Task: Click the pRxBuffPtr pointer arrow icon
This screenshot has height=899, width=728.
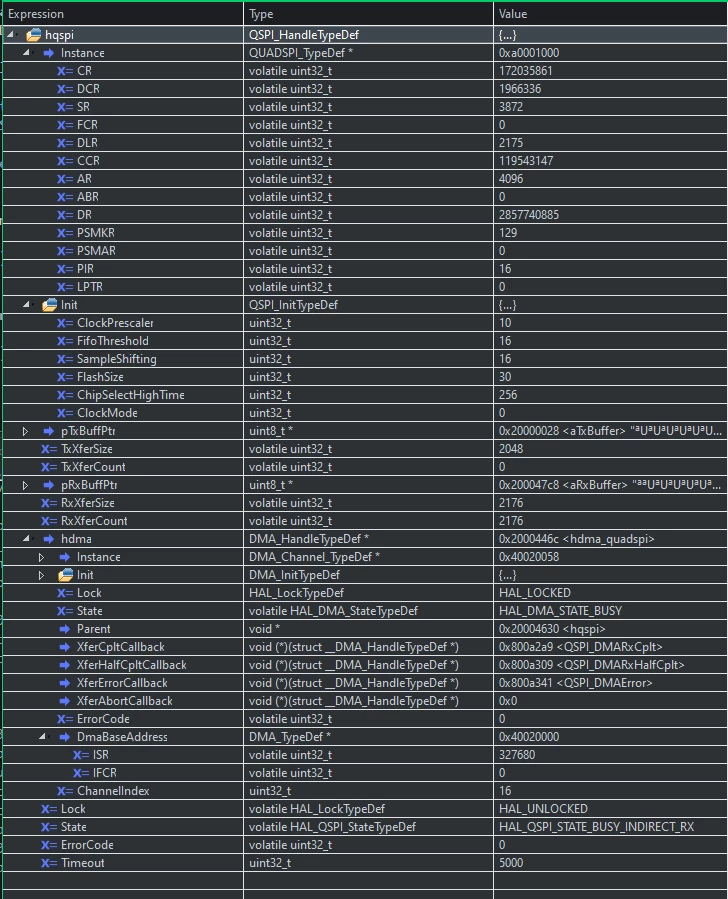Action: tap(49, 484)
